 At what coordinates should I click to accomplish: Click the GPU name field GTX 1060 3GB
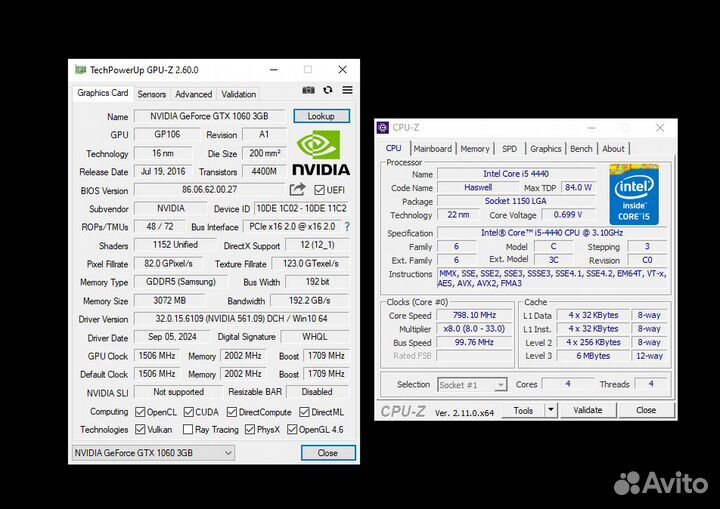tap(209, 116)
